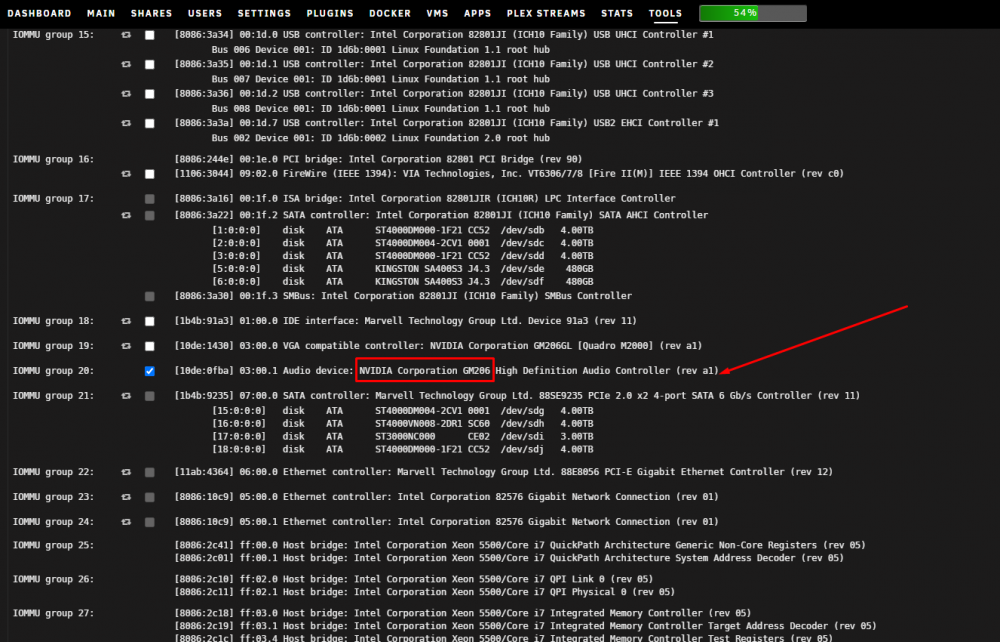Click reset icon beside FireWire IEEE 1394 device

pos(126,174)
